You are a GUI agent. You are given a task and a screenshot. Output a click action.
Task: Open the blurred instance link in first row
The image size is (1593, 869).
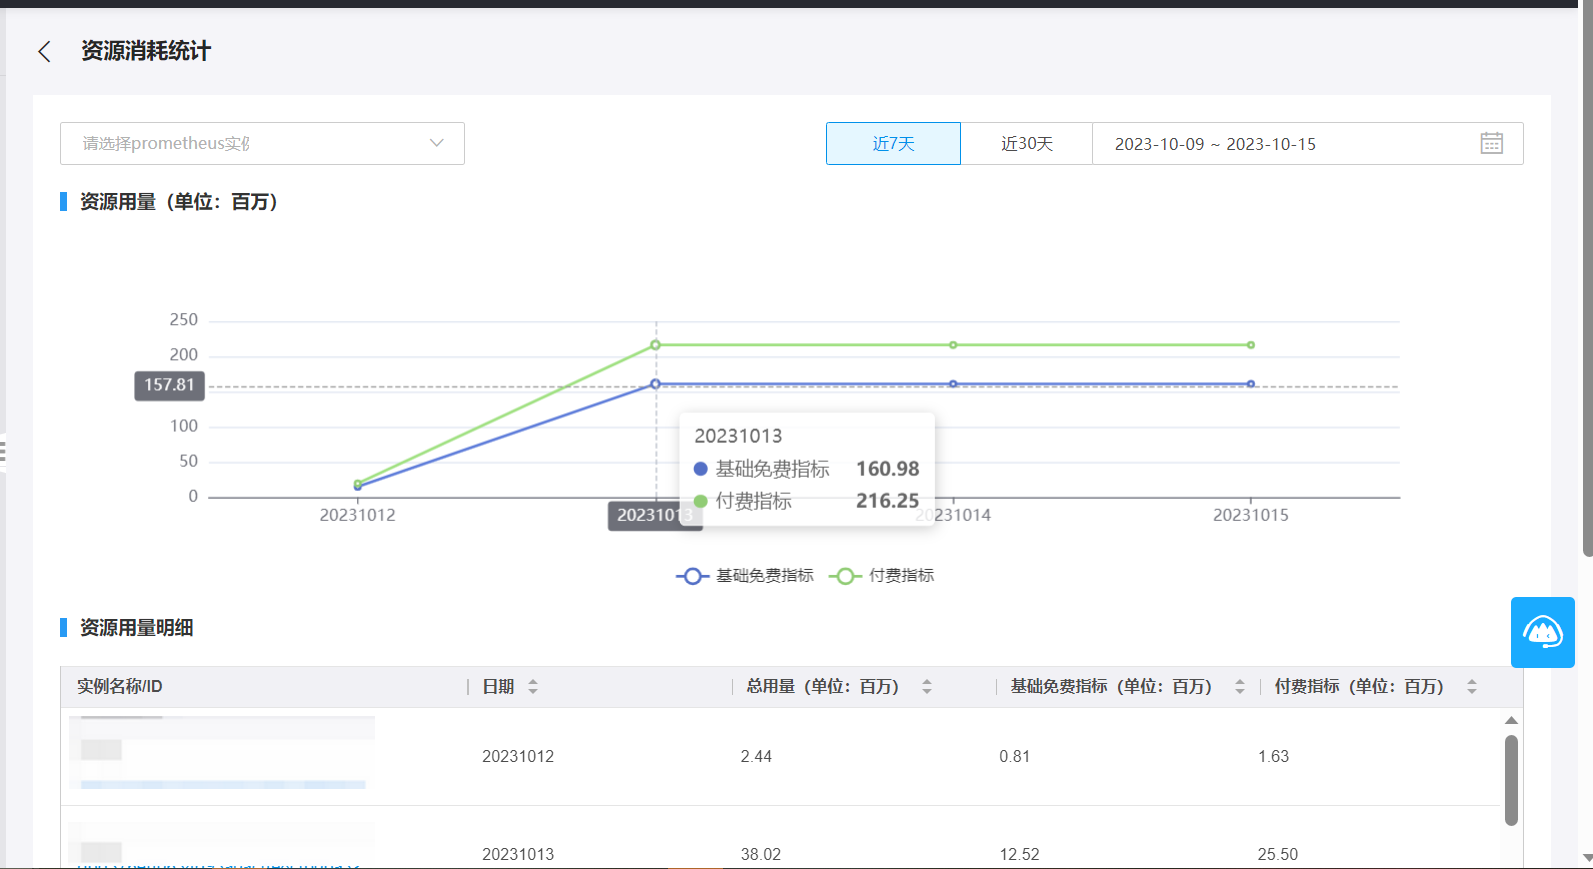click(222, 784)
